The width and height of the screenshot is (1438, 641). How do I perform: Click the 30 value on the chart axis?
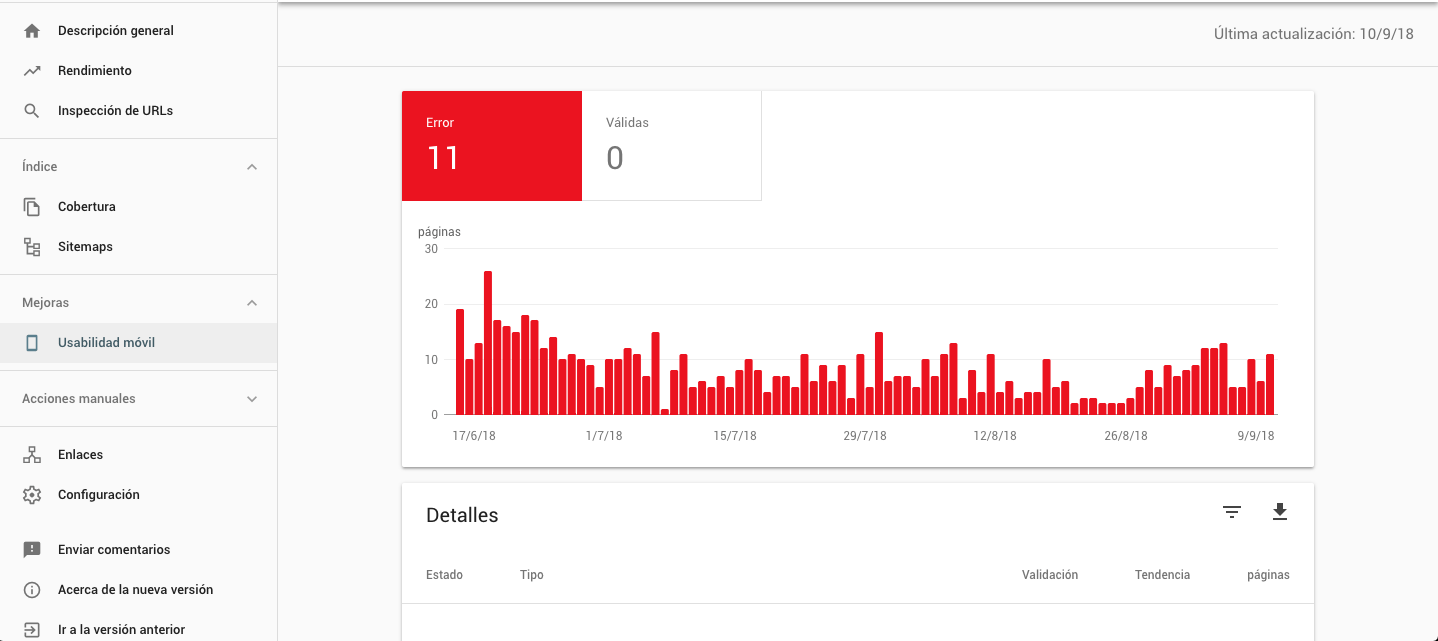(x=431, y=249)
